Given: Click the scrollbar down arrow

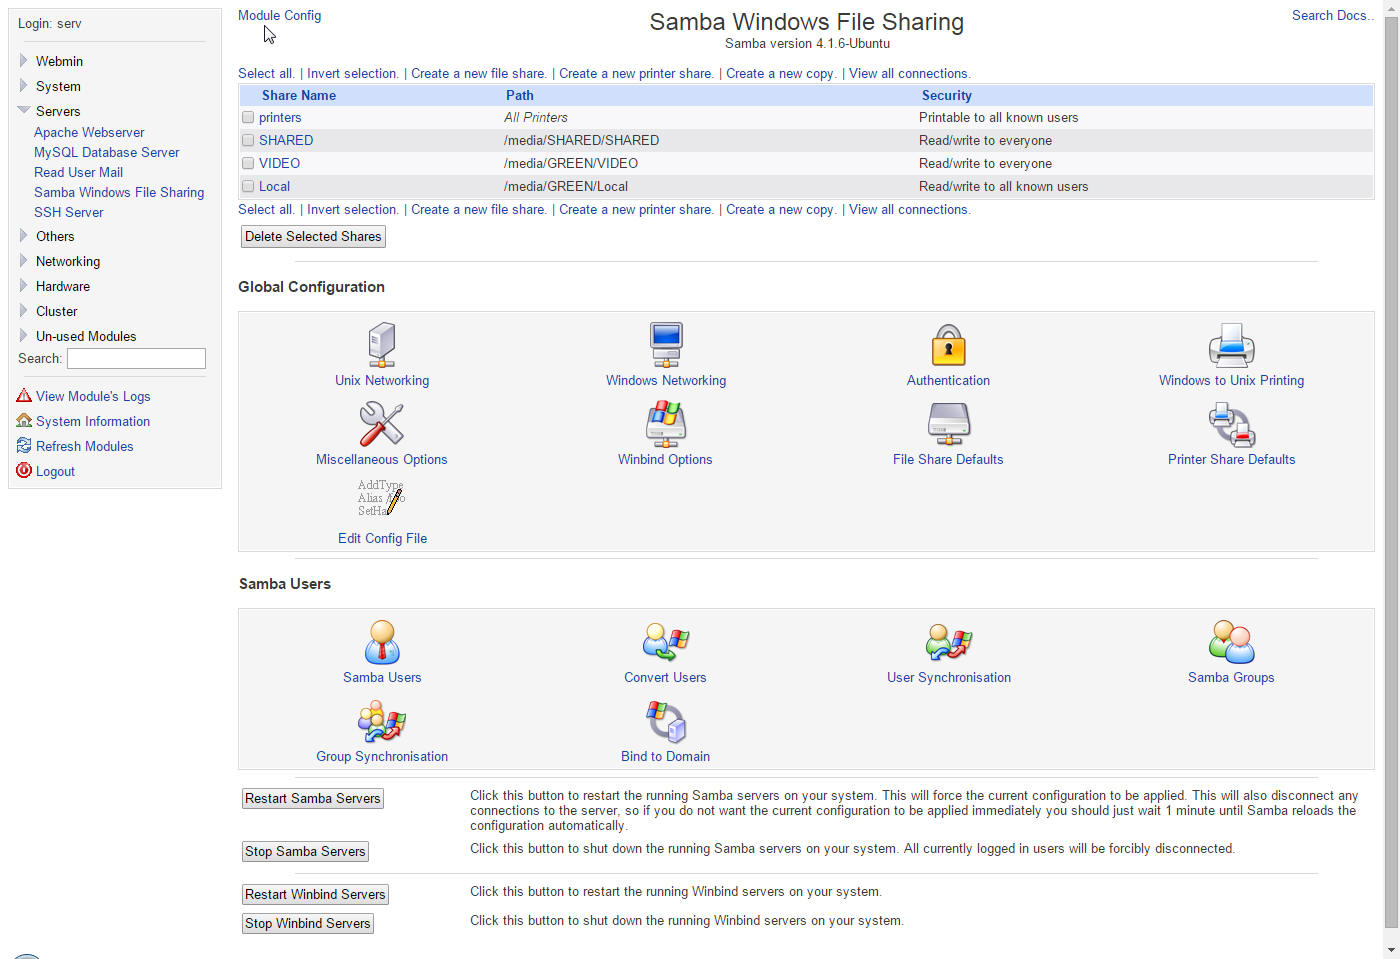Looking at the screenshot, I should pyautogui.click(x=1391, y=950).
